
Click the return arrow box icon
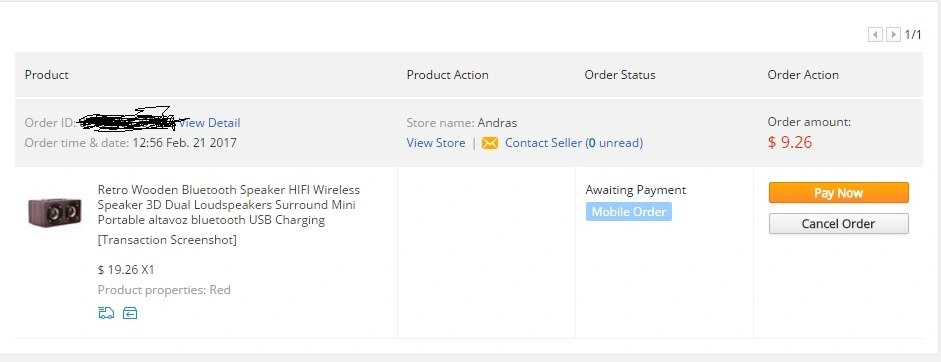(130, 313)
